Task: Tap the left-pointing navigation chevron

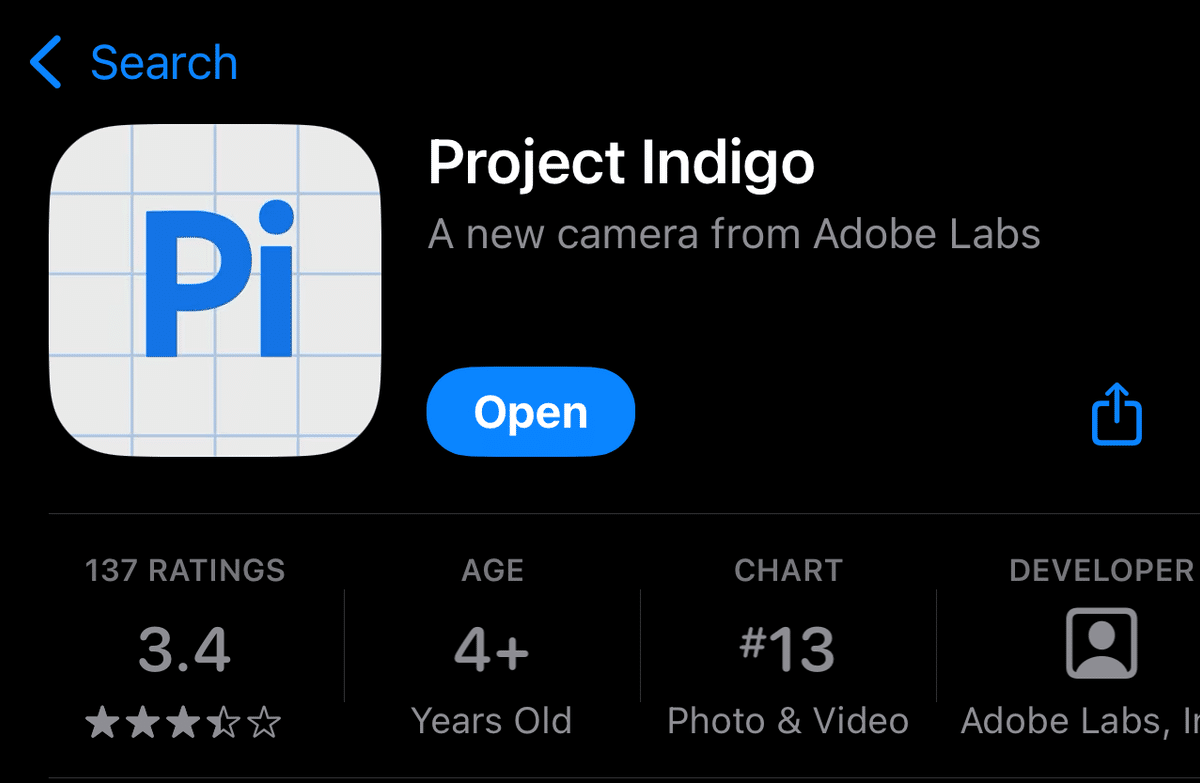Action: pos(44,62)
